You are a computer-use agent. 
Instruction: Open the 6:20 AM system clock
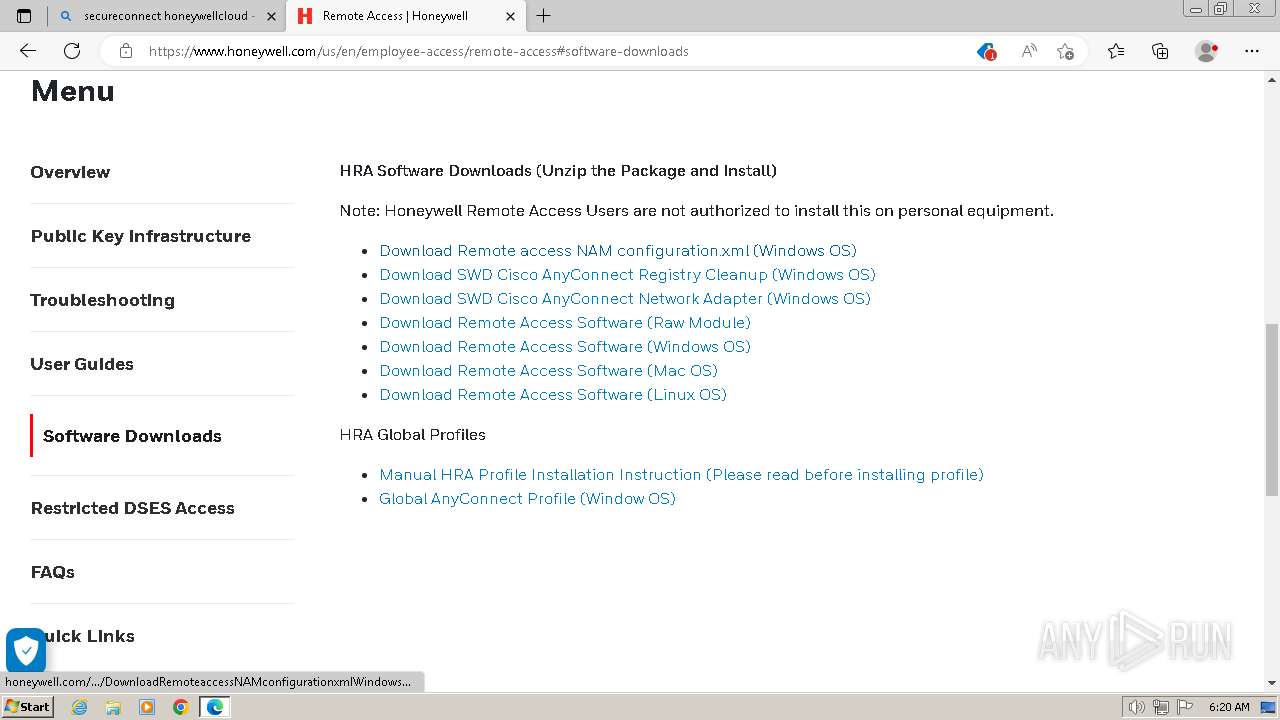click(1229, 707)
